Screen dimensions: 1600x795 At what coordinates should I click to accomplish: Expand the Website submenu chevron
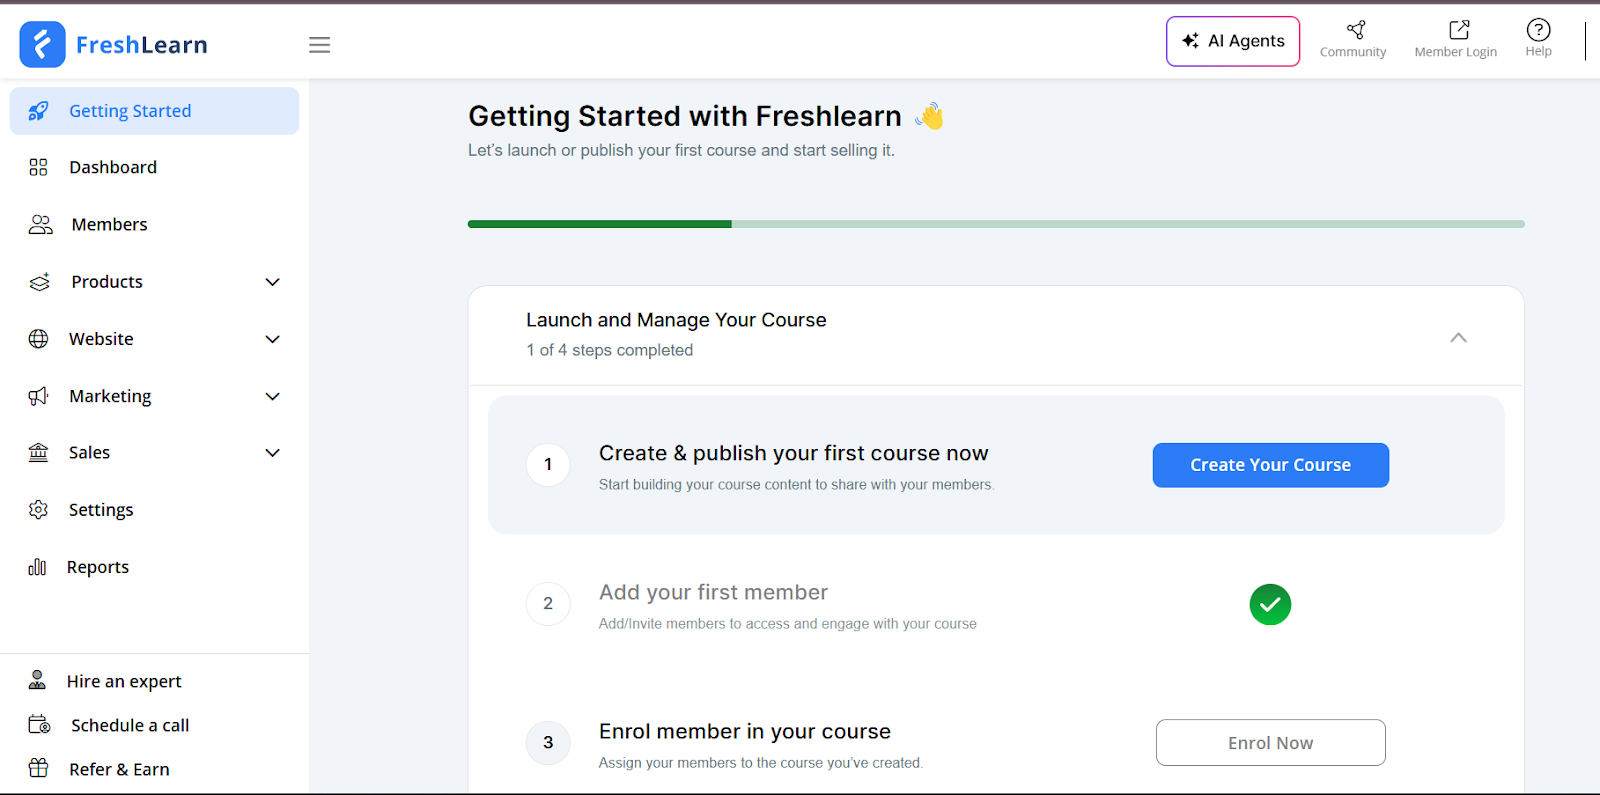pos(272,339)
